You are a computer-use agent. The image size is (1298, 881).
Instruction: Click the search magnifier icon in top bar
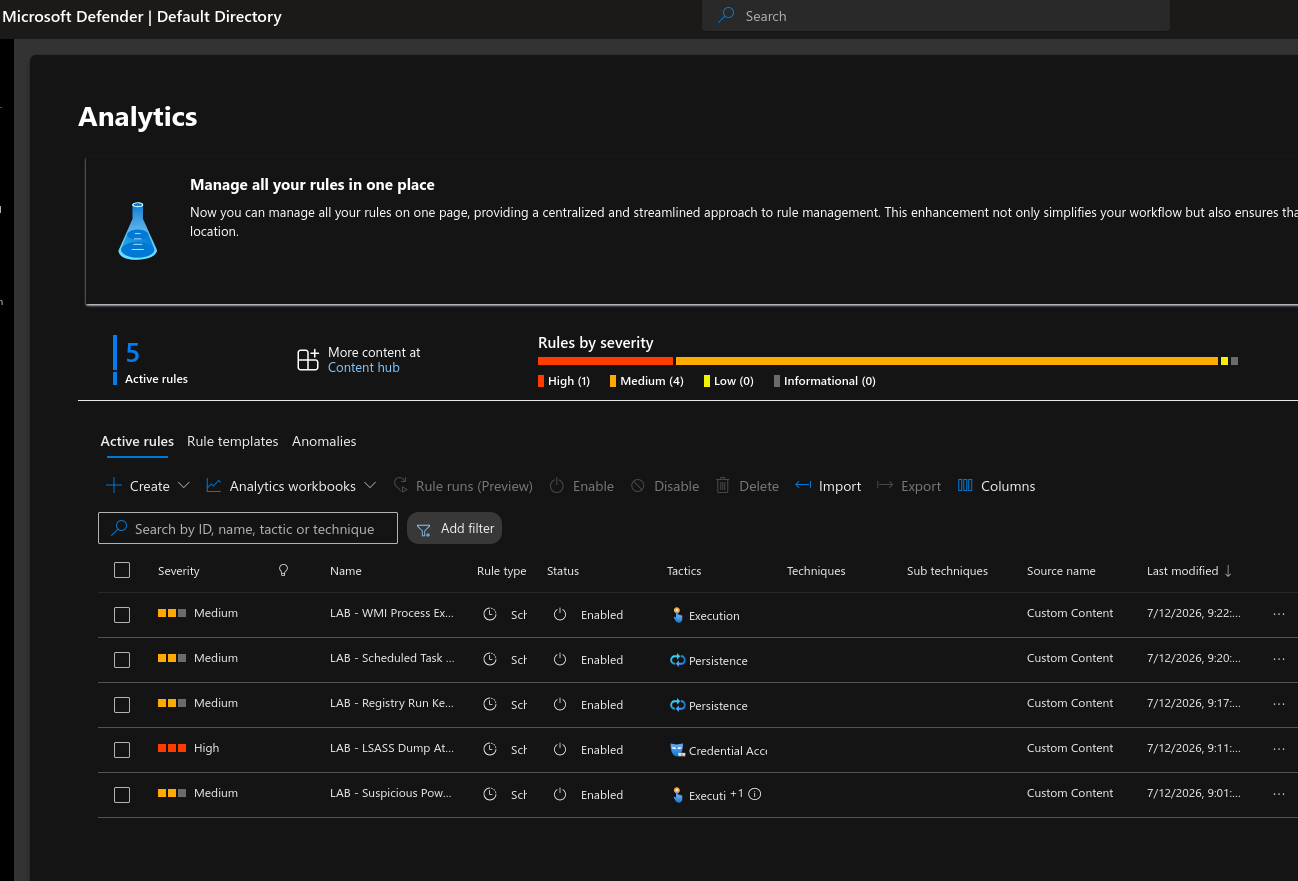click(727, 16)
